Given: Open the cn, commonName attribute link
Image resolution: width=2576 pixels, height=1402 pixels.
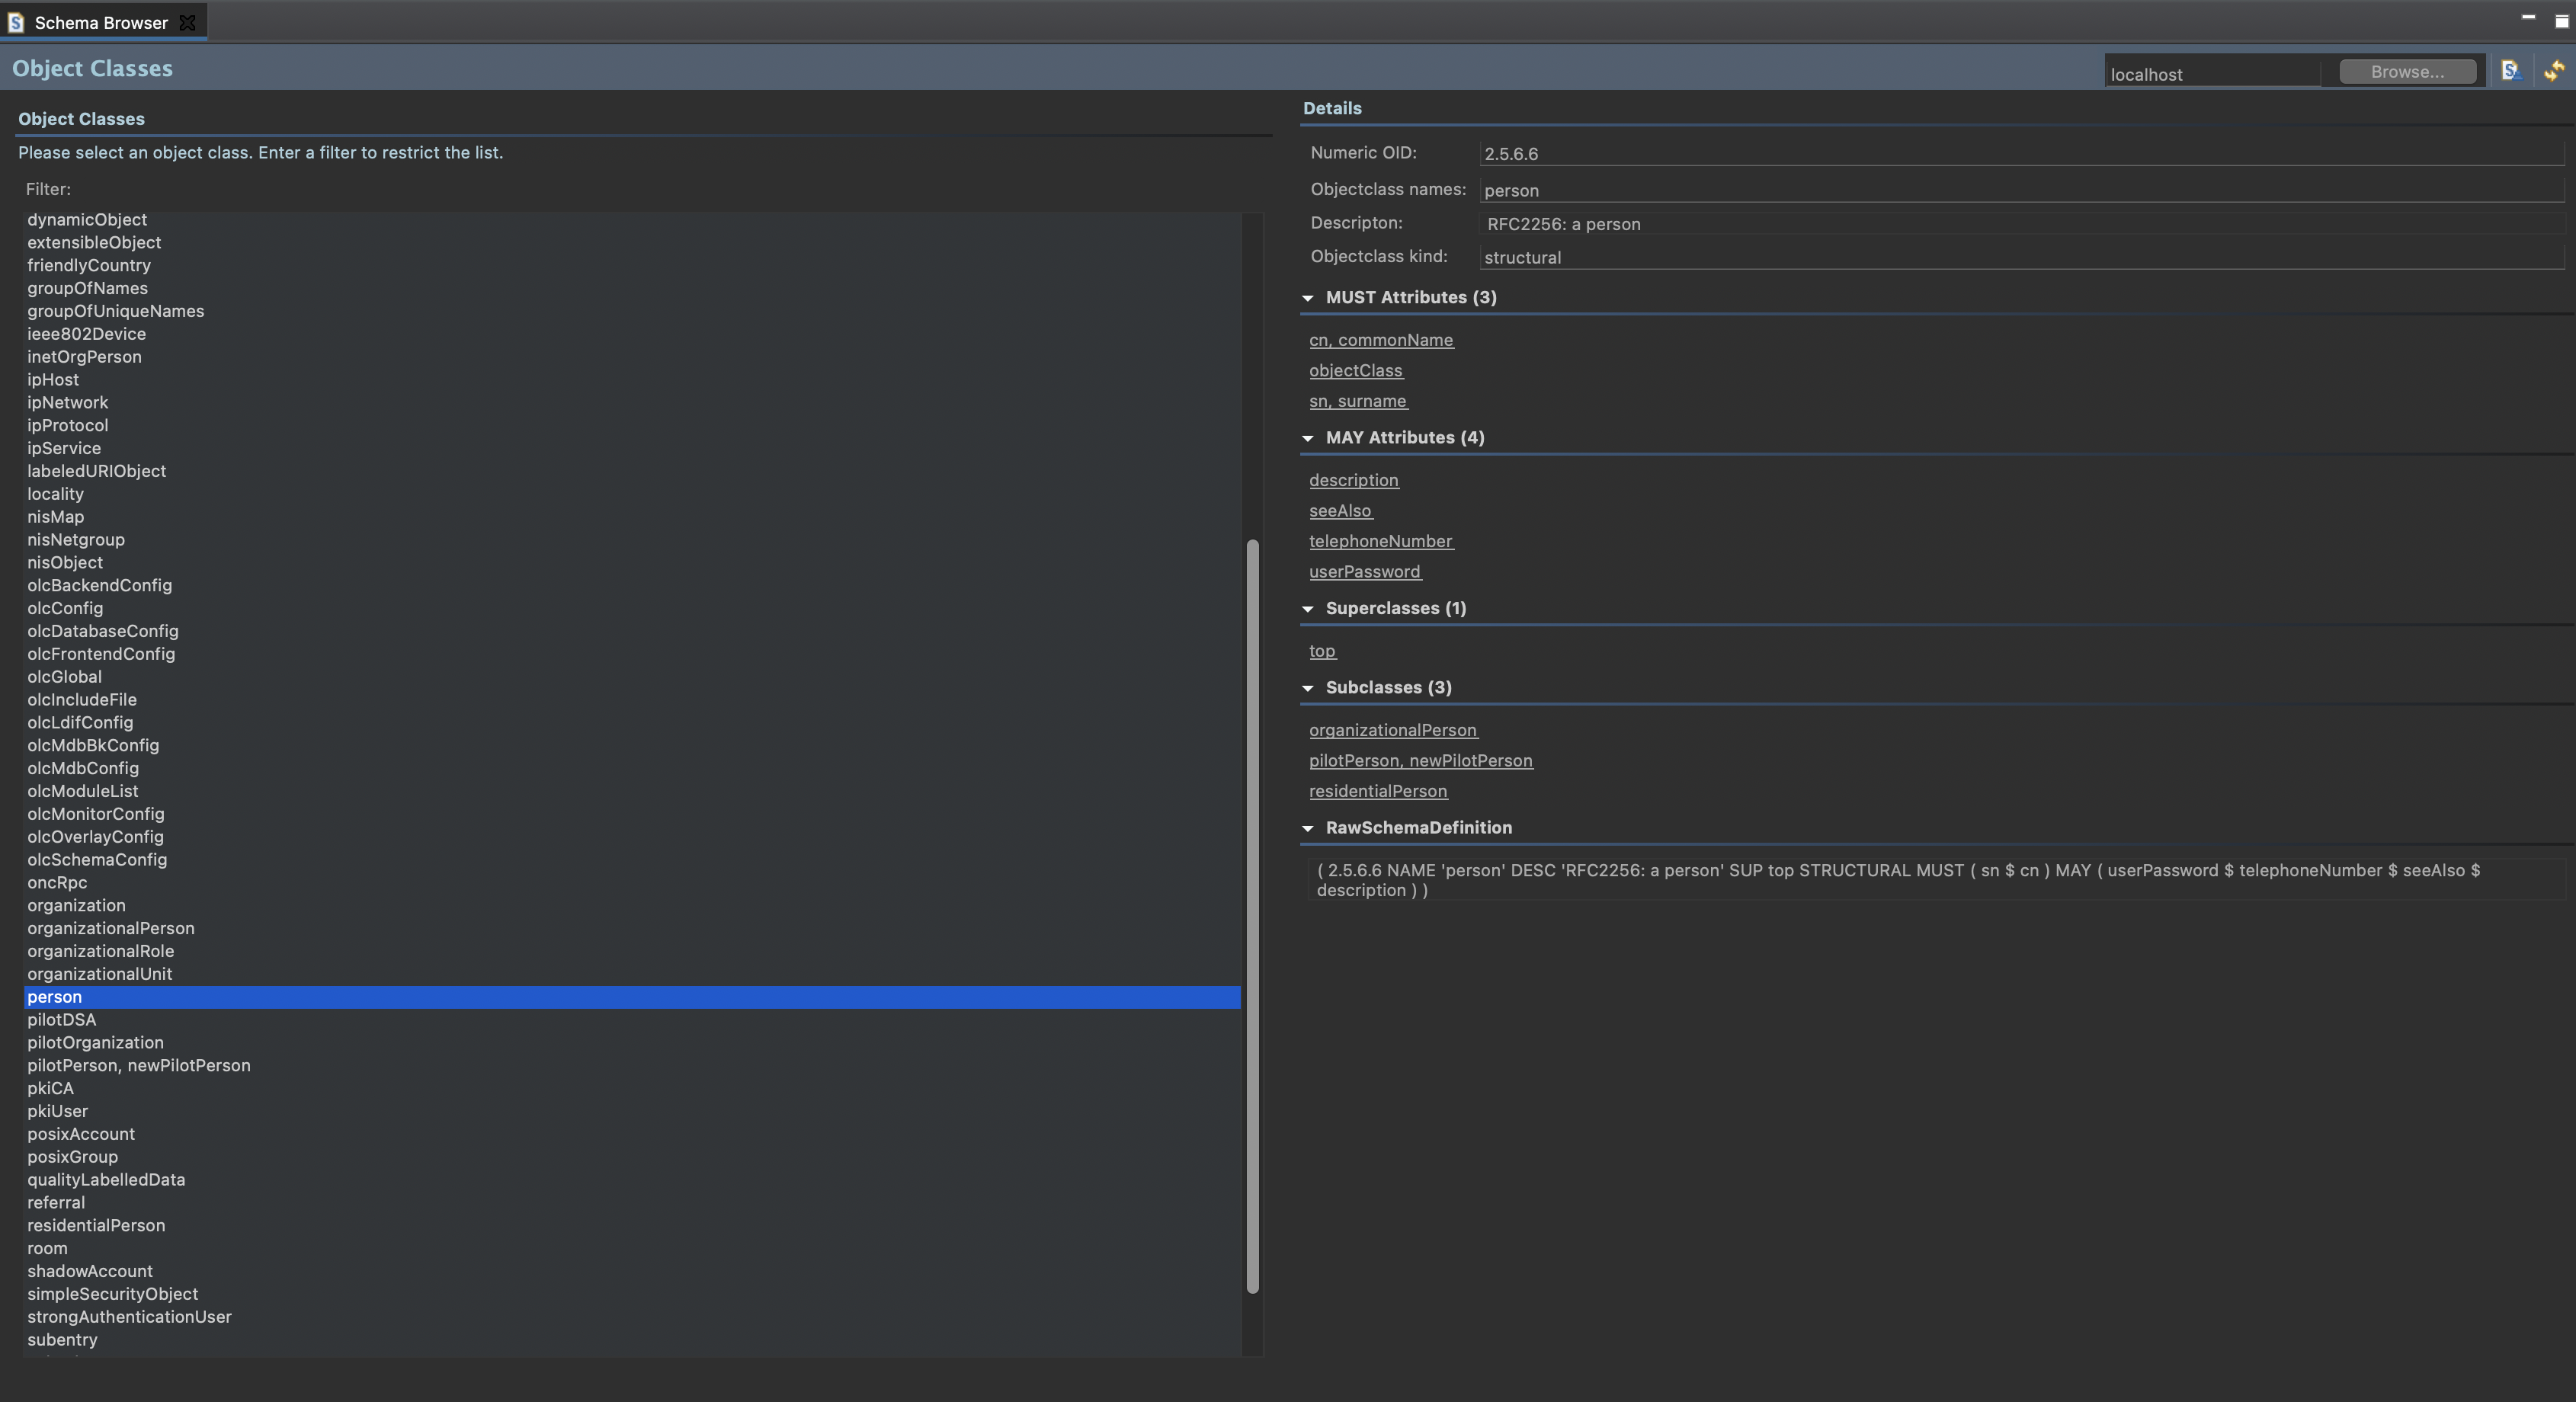Looking at the screenshot, I should pyautogui.click(x=1381, y=340).
